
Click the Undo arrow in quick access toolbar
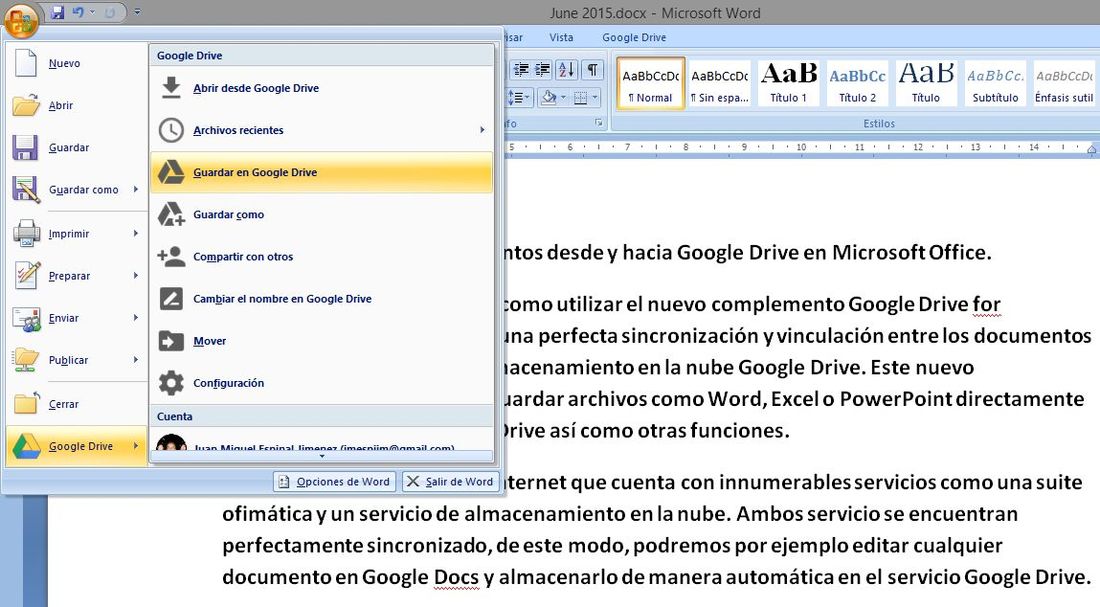click(78, 12)
